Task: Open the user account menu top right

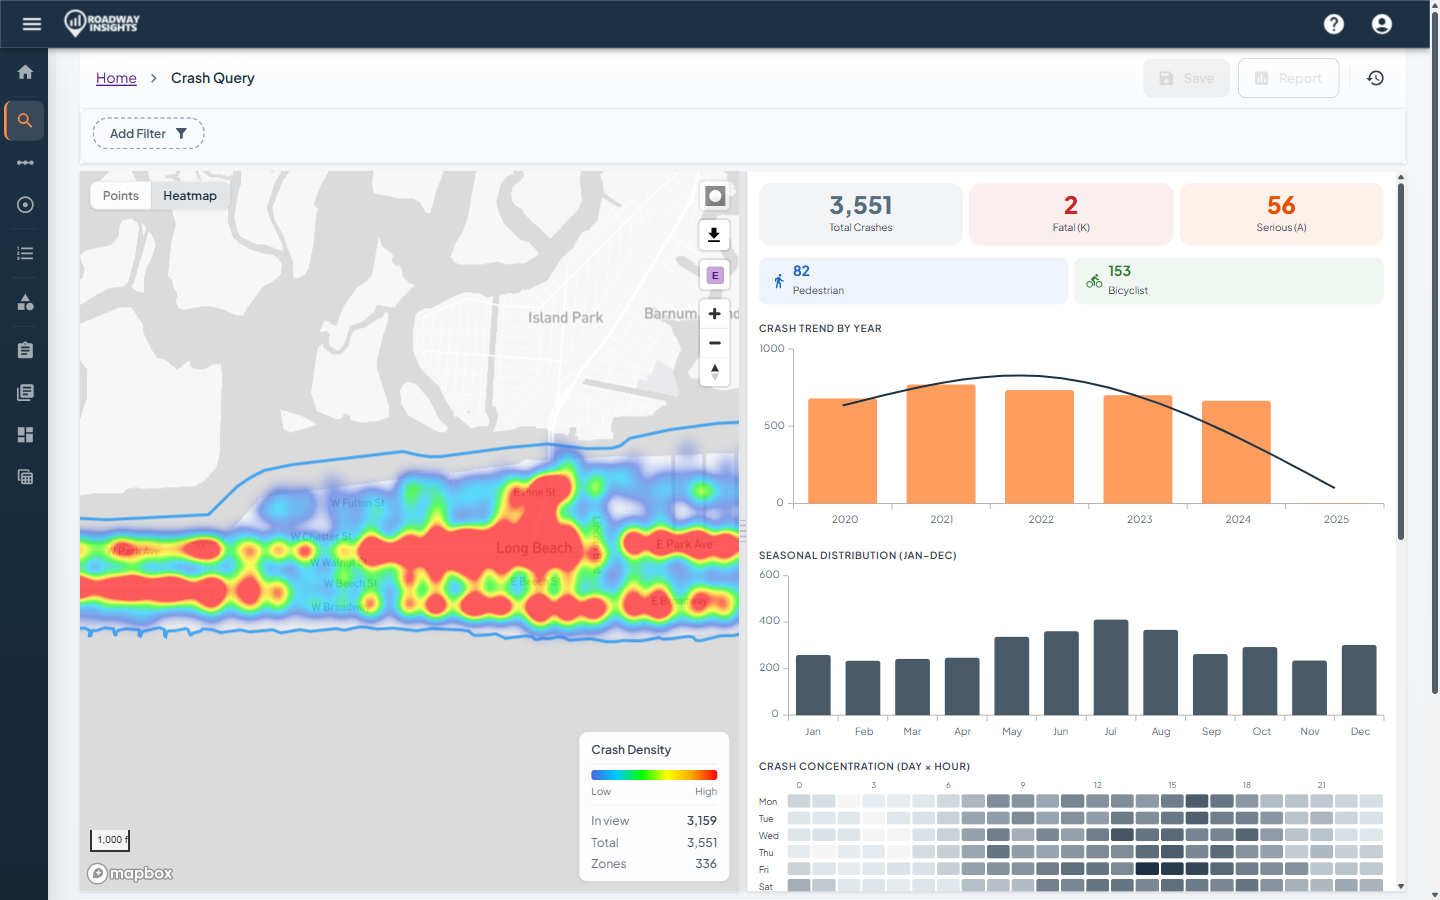Action: (1381, 23)
